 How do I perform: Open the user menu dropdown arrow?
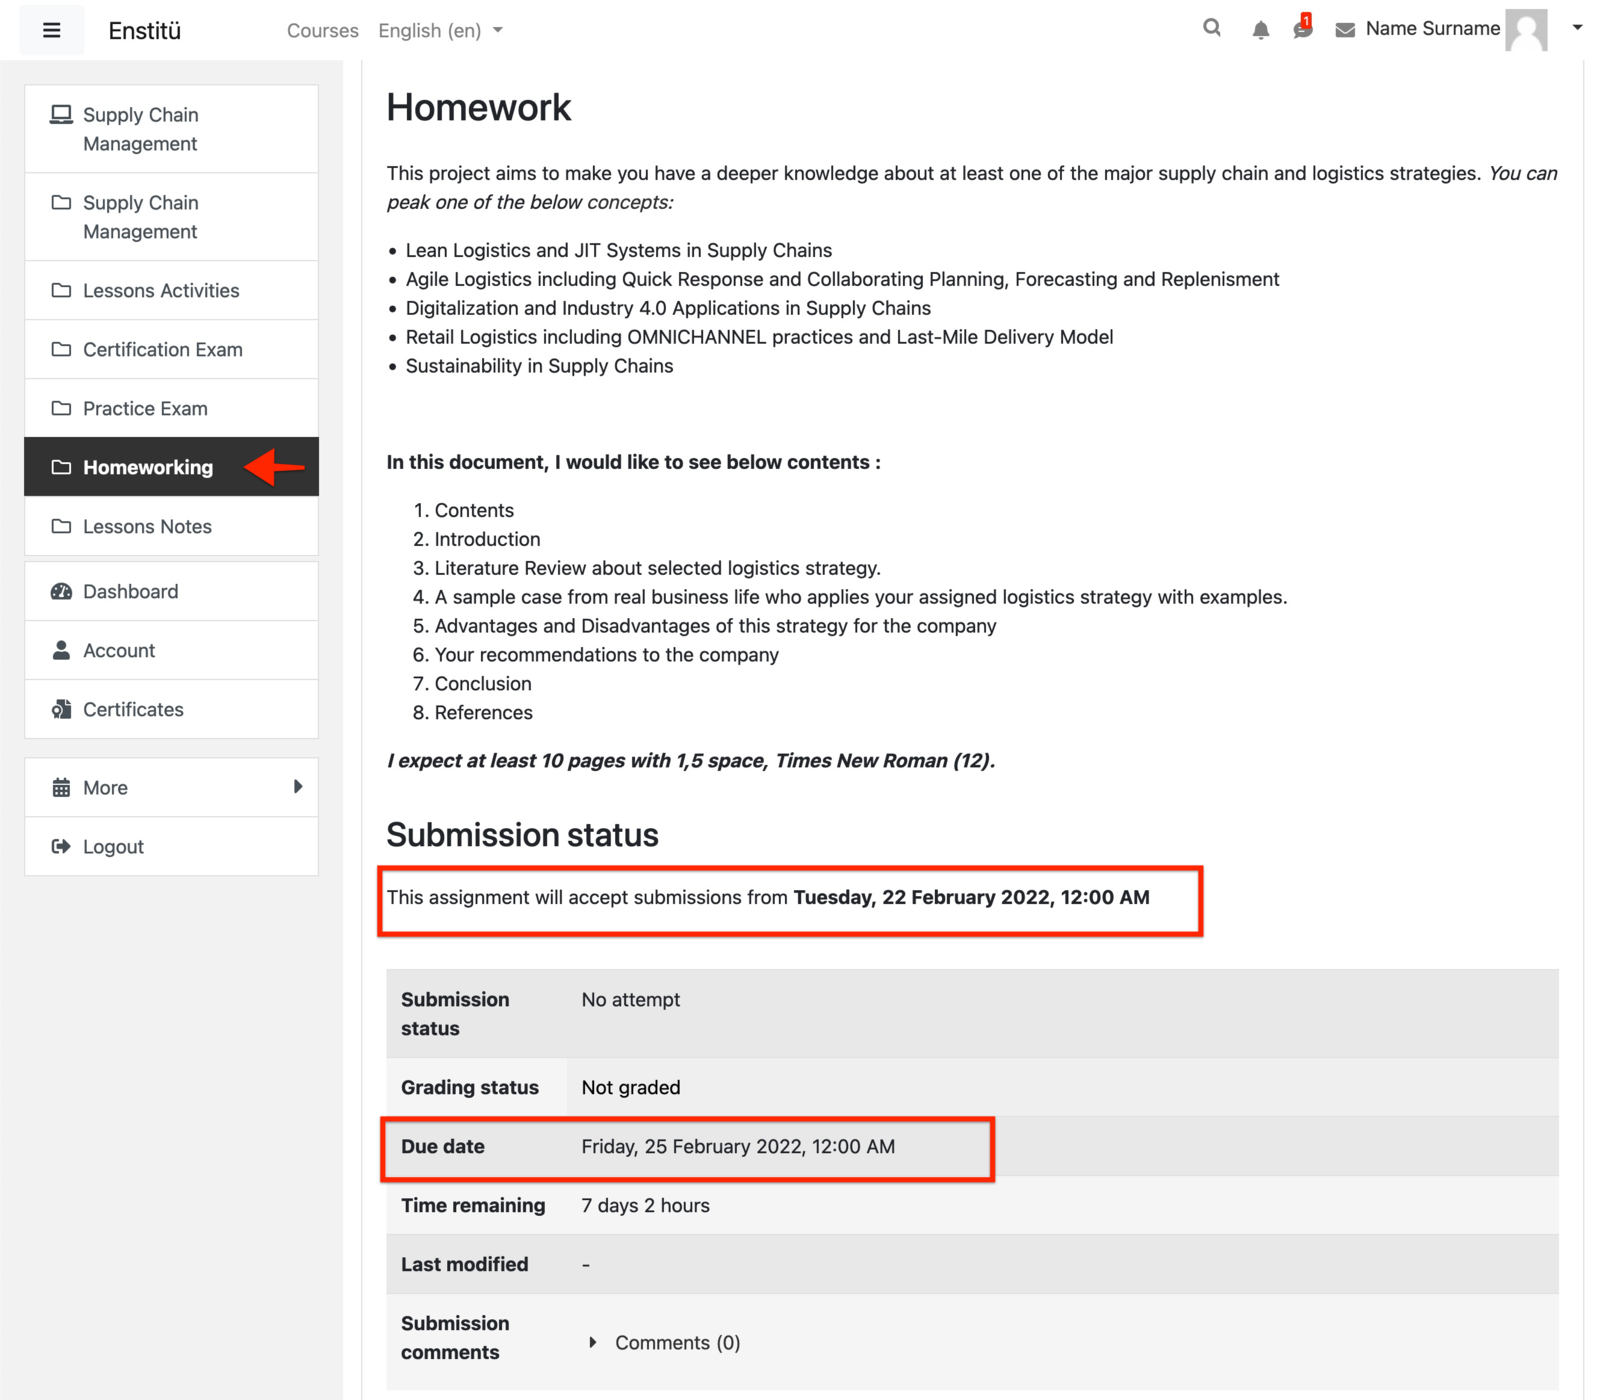[1577, 28]
